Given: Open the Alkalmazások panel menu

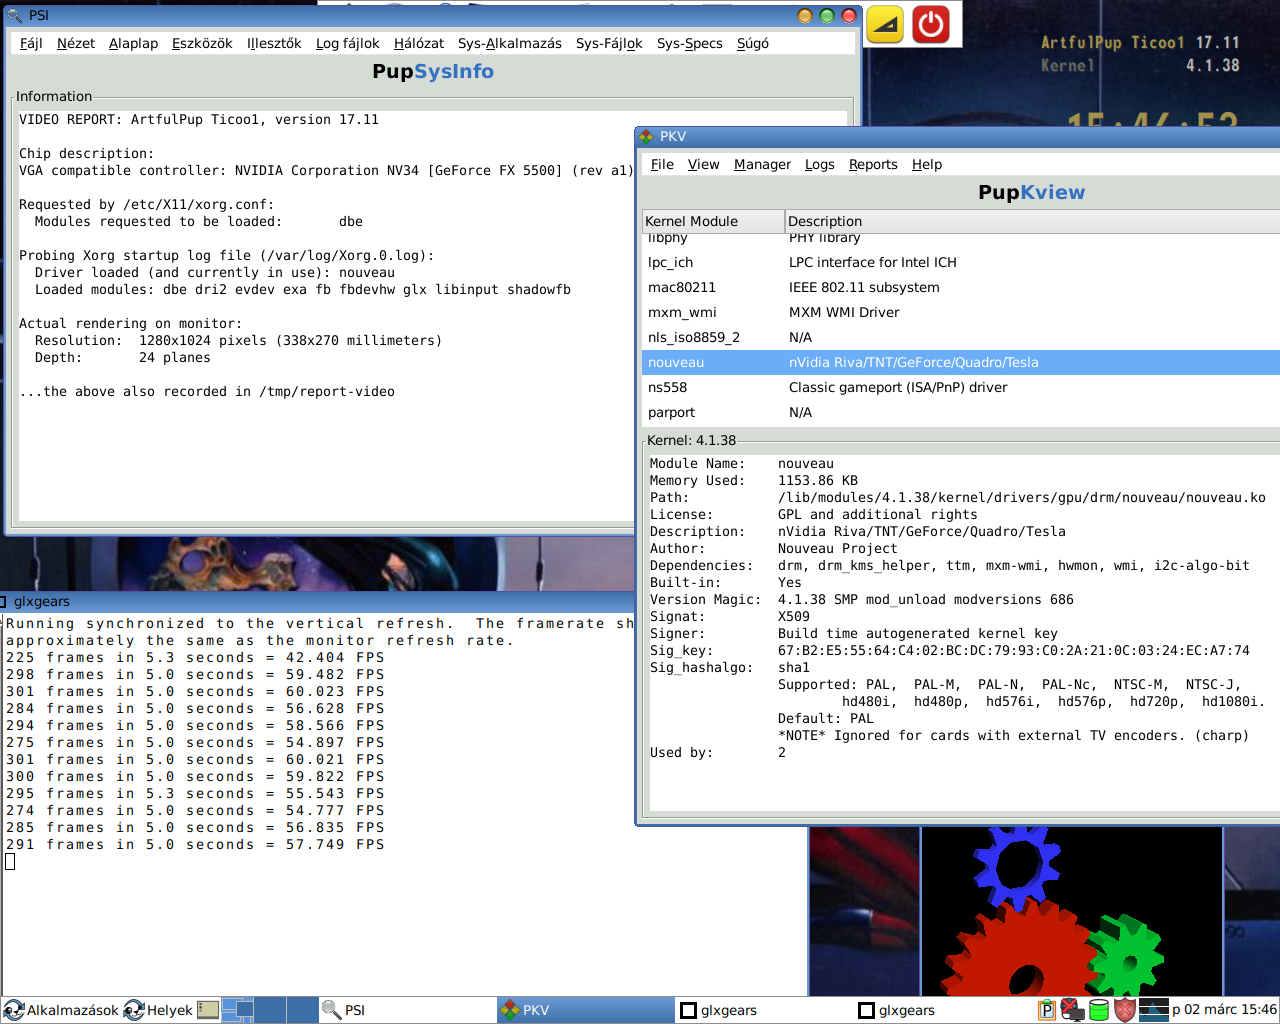Looking at the screenshot, I should (x=61, y=1010).
